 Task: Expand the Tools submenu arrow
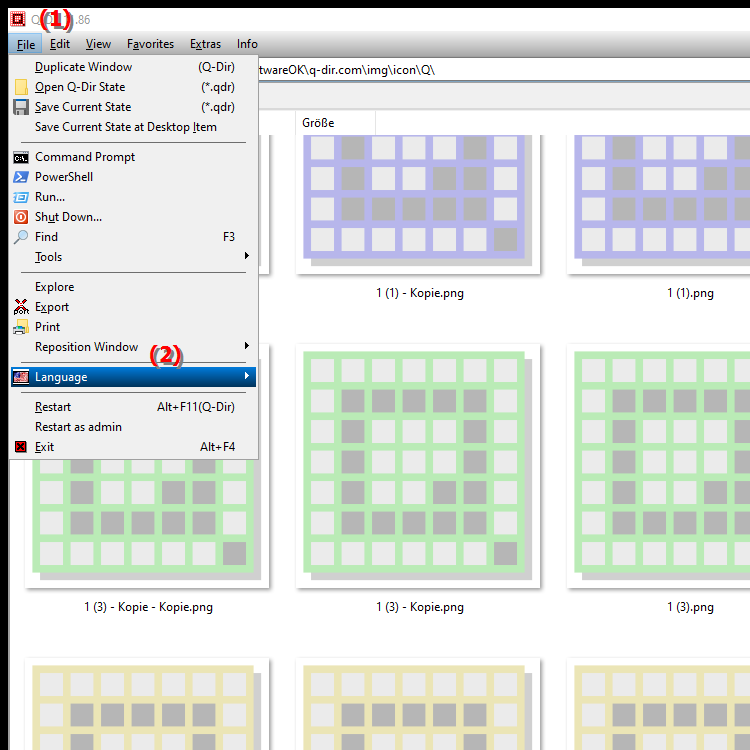point(247,256)
